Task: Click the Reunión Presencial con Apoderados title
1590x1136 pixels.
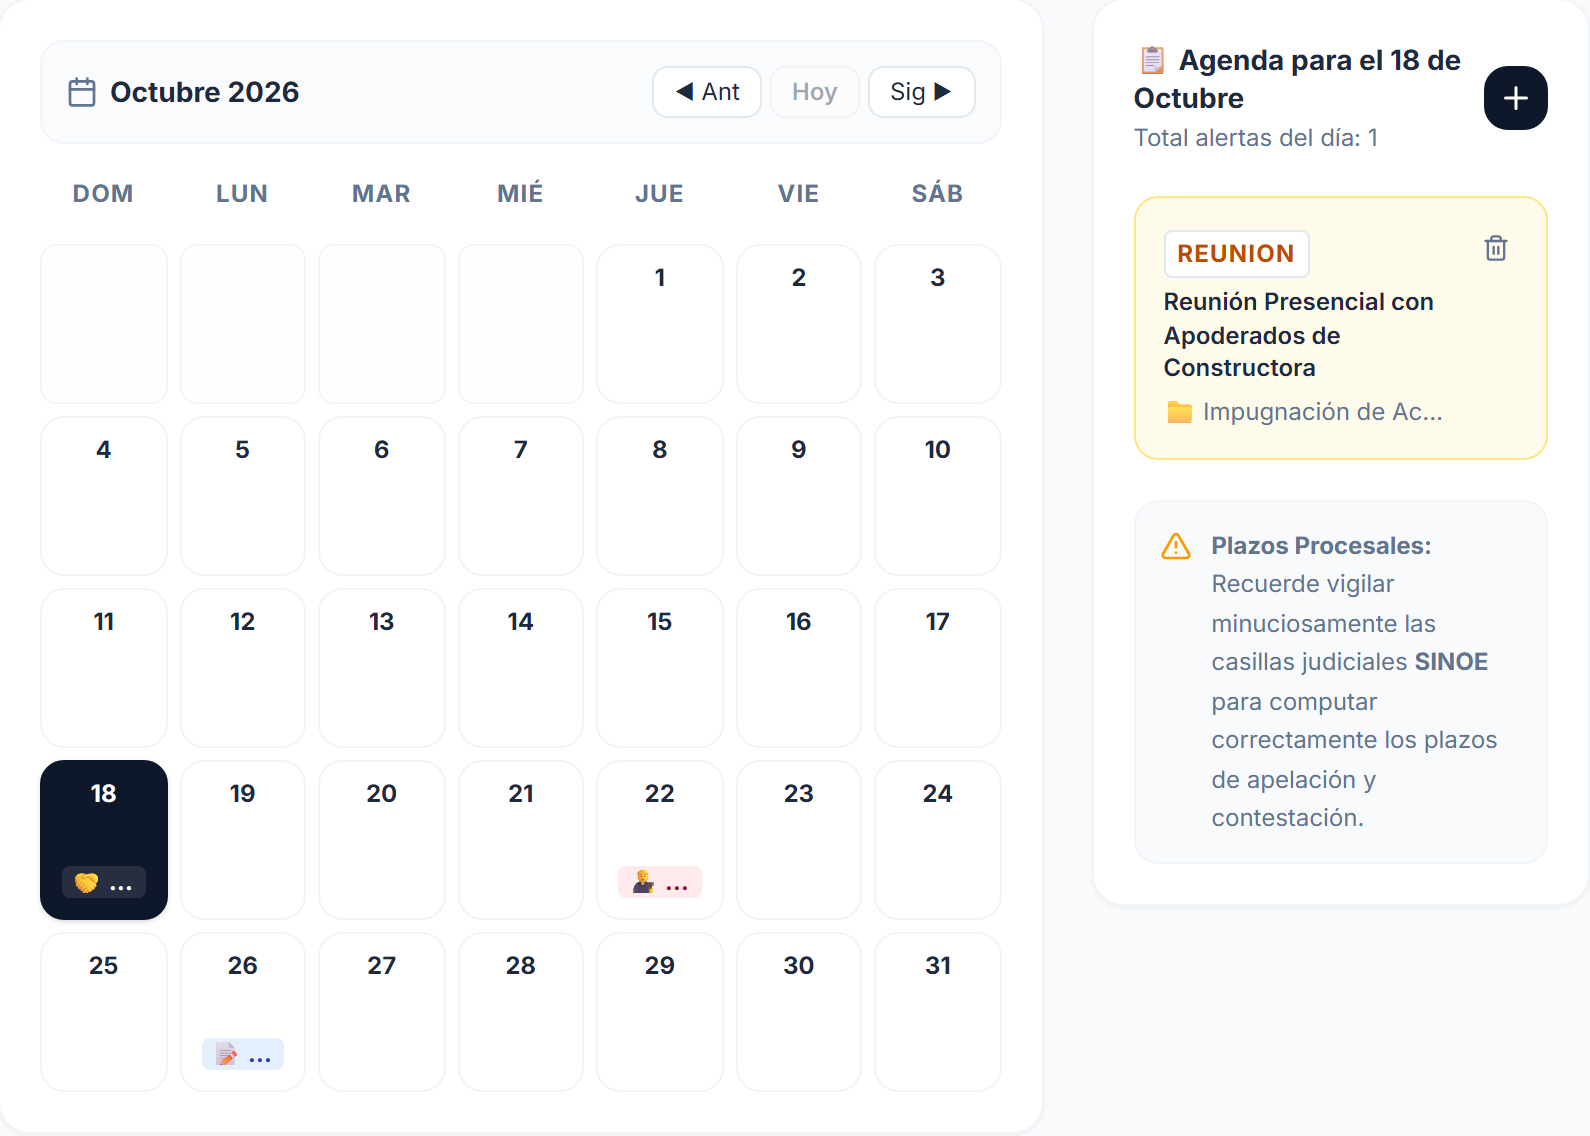Action: click(x=1298, y=335)
